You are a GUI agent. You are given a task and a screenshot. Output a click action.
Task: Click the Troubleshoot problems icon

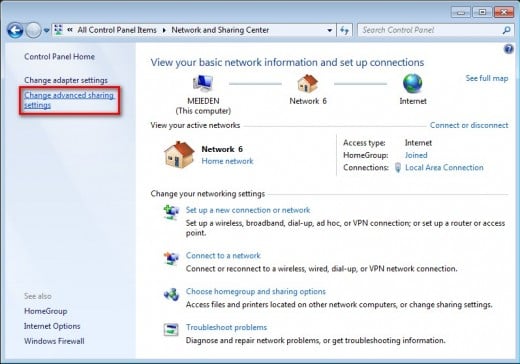pyautogui.click(x=171, y=330)
